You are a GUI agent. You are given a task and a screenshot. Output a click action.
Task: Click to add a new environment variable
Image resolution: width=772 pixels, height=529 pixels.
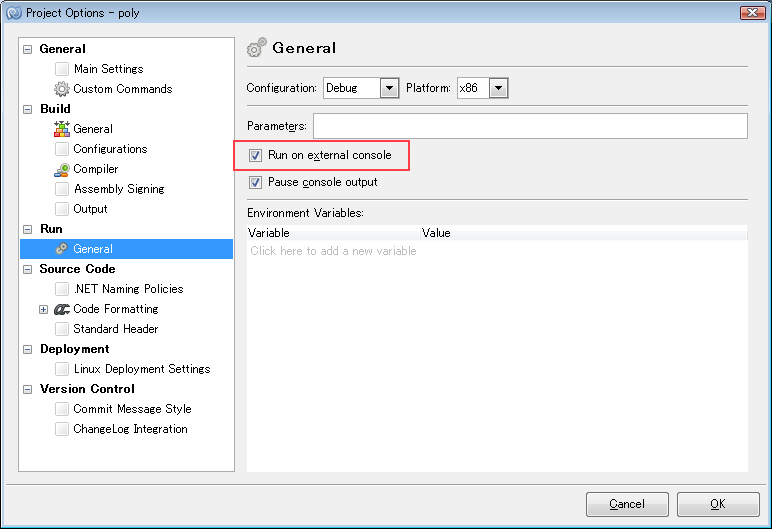333,251
